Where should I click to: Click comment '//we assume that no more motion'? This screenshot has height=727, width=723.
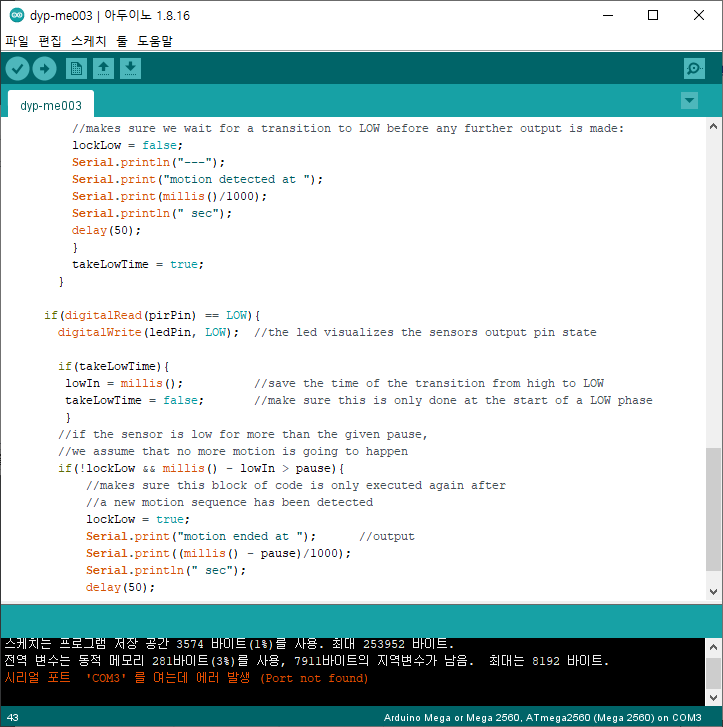(x=233, y=451)
